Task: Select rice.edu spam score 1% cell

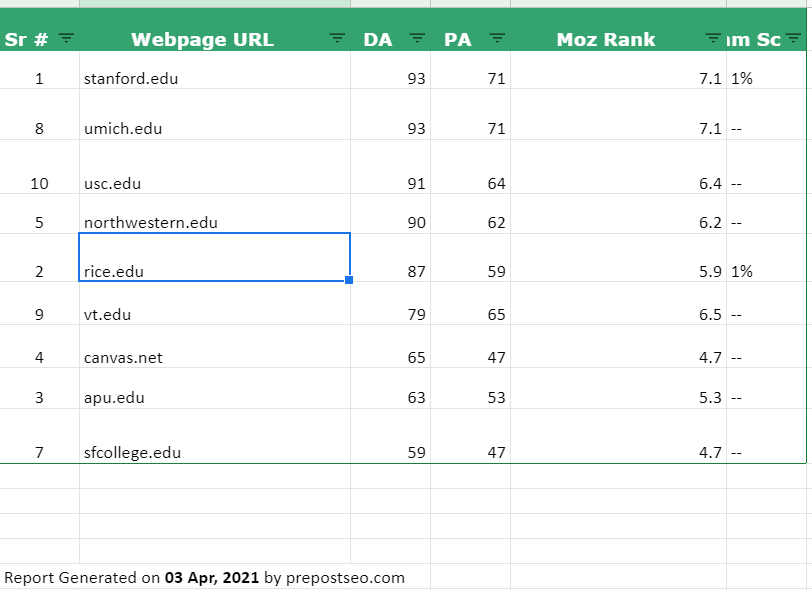Action: point(766,258)
